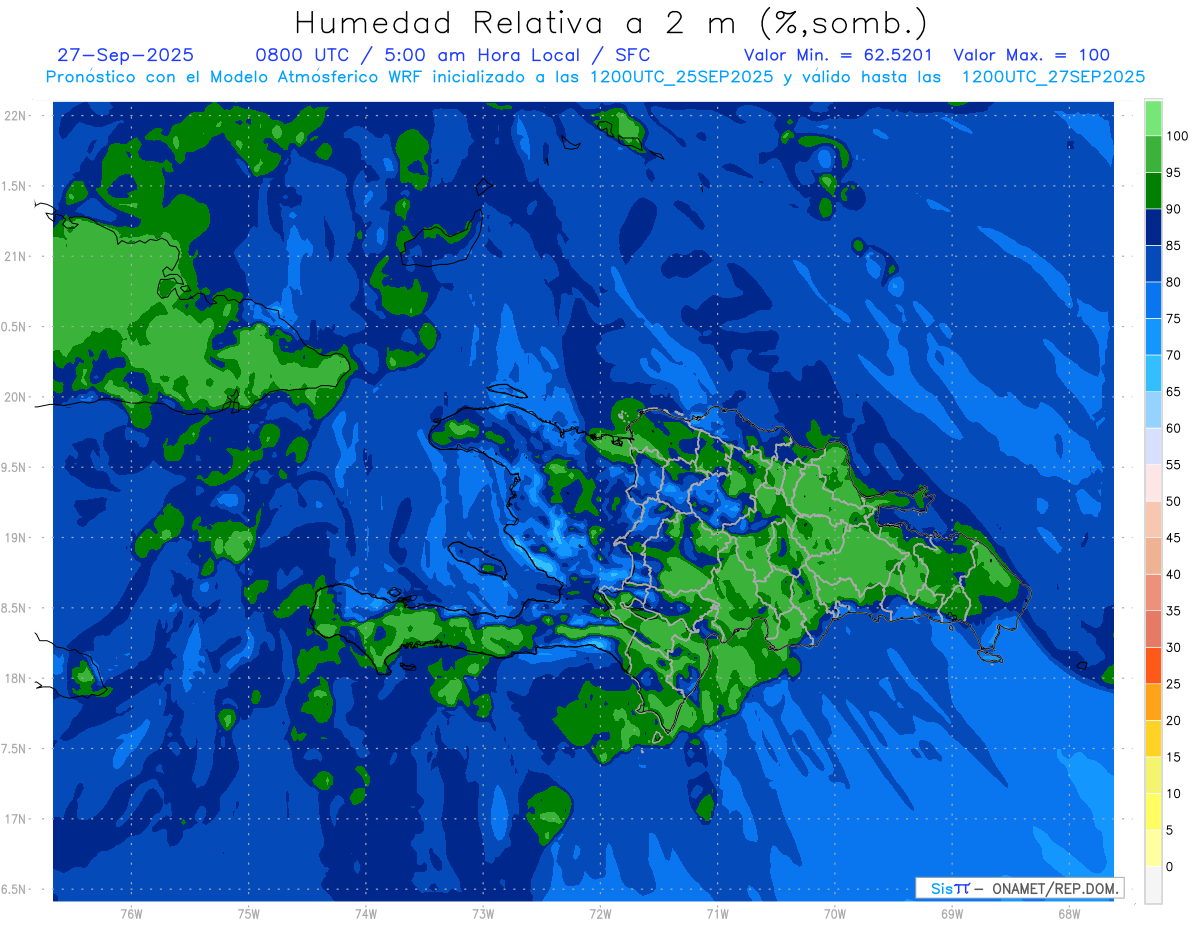Click the '70W' longitude axis label

[835, 914]
